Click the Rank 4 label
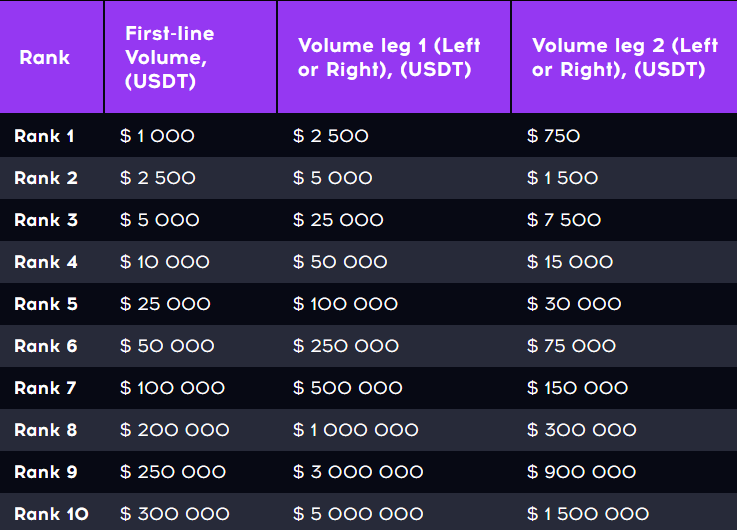The width and height of the screenshot is (737, 530). 46,262
